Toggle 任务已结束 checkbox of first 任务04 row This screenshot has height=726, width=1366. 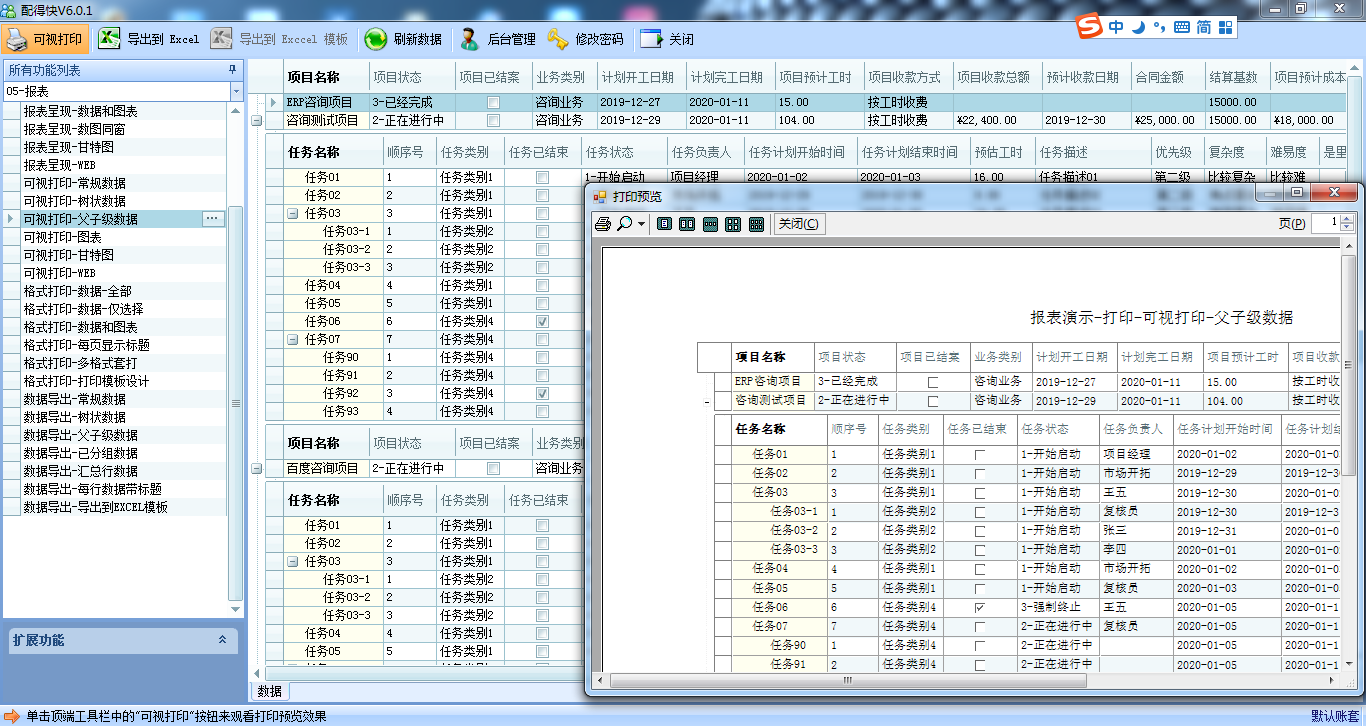tap(542, 285)
